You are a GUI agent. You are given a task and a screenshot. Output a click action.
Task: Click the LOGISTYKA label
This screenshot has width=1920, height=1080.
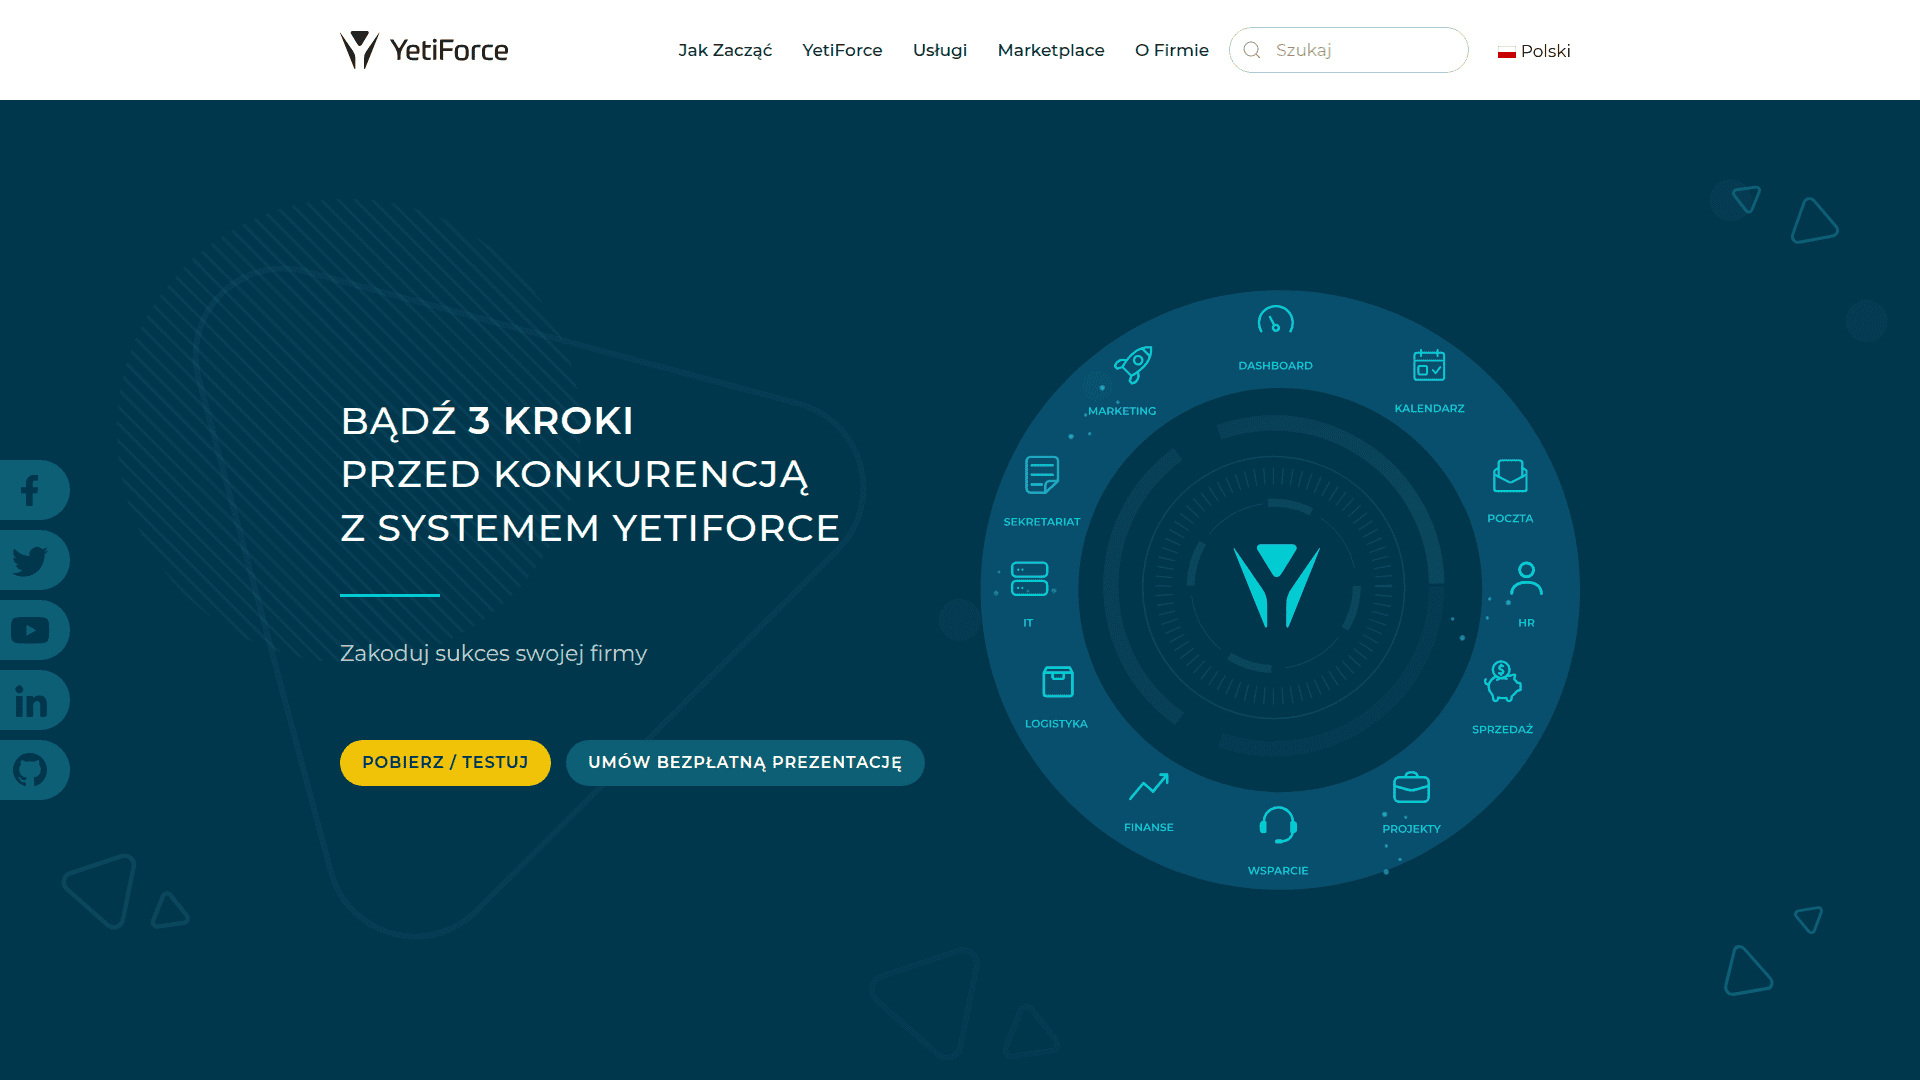click(x=1056, y=724)
